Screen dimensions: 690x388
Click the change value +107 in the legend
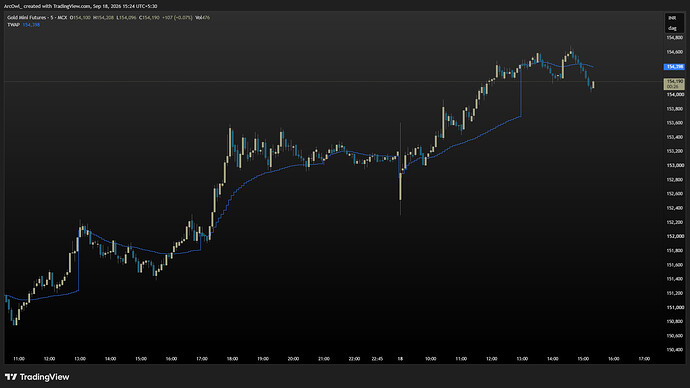point(167,18)
